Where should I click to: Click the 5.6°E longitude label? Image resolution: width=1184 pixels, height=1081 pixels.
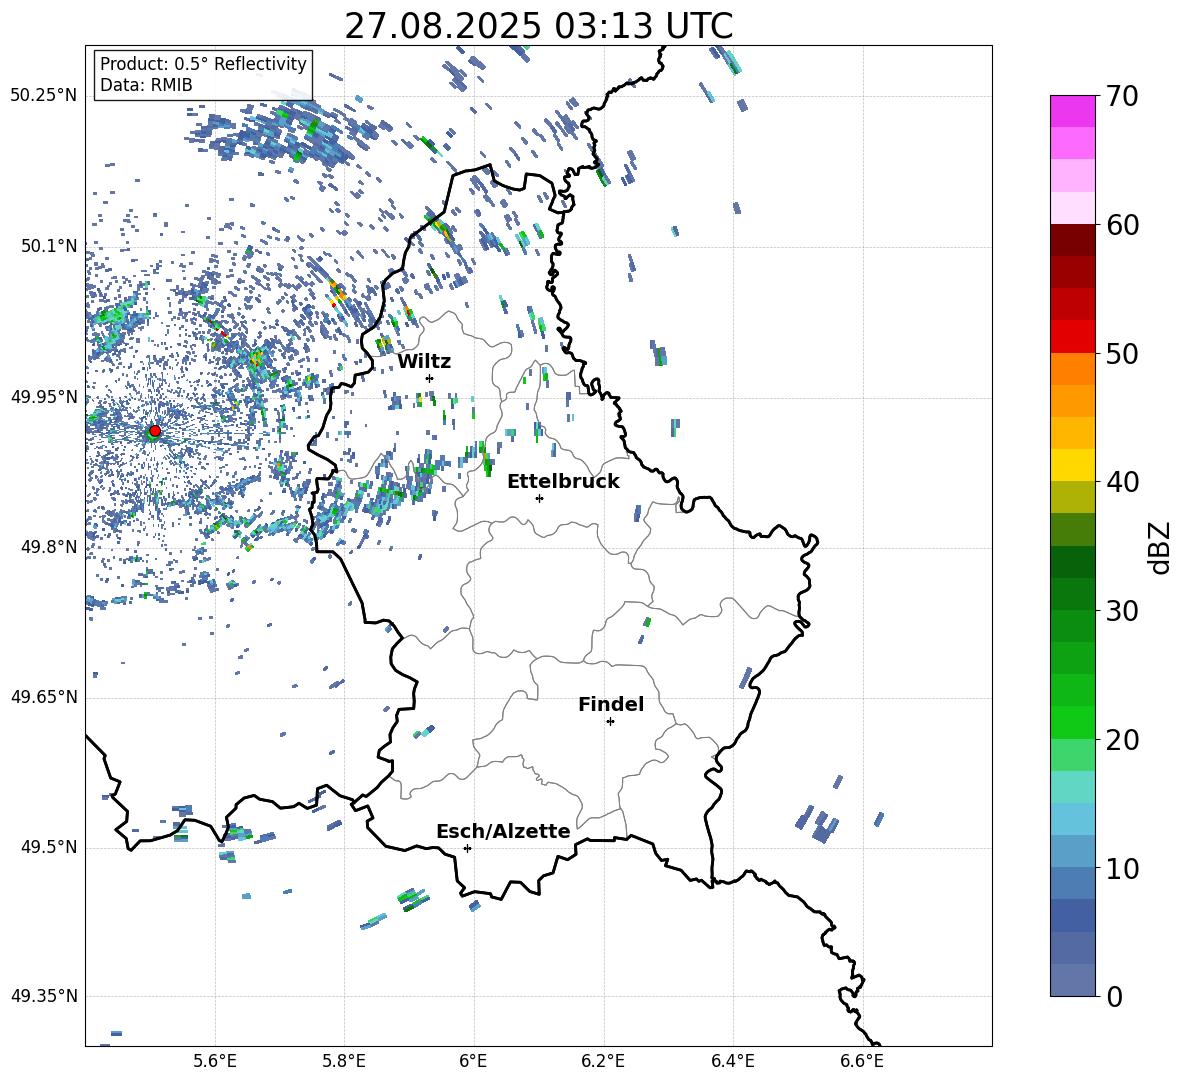215,1061
